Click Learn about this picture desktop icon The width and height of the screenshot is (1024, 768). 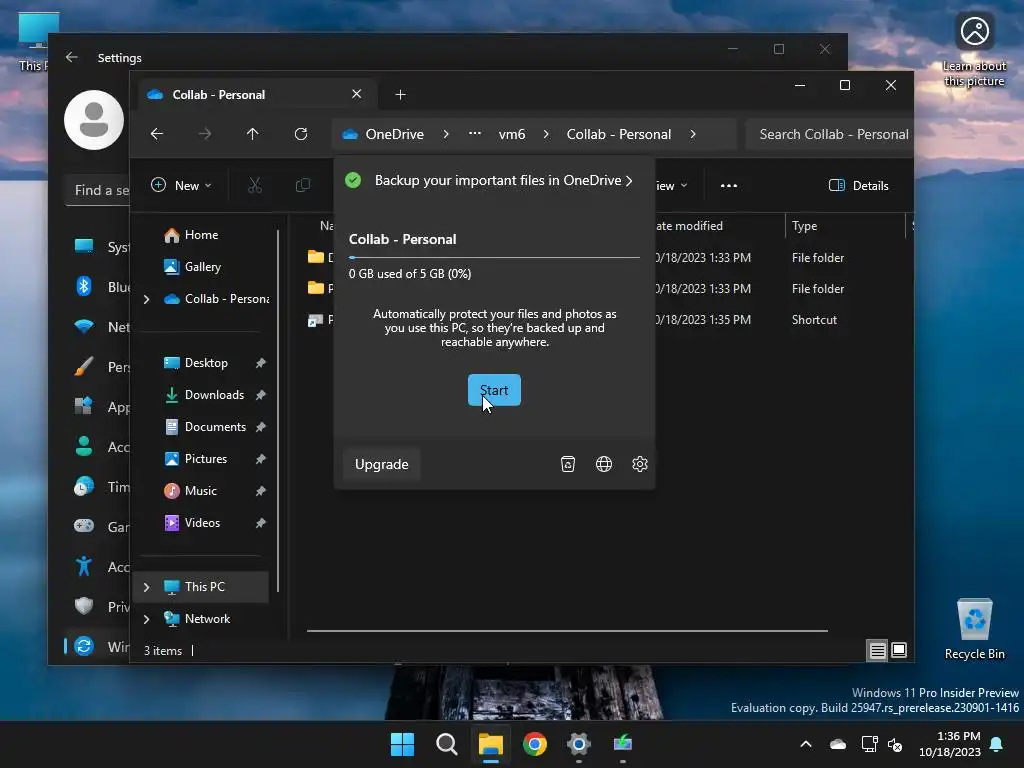(x=974, y=50)
